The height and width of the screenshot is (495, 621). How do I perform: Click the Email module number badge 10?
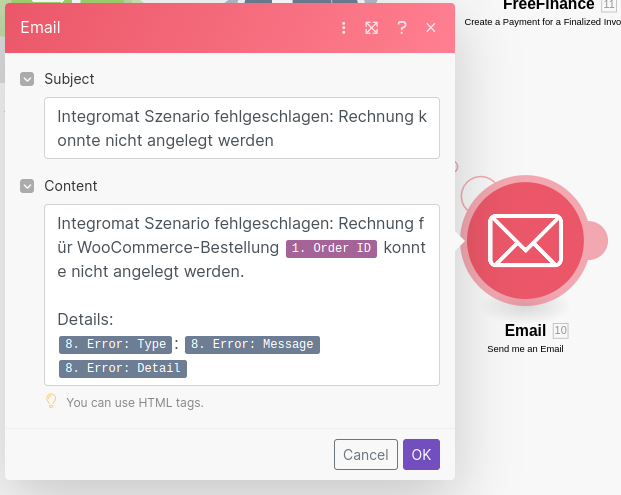[560, 331]
